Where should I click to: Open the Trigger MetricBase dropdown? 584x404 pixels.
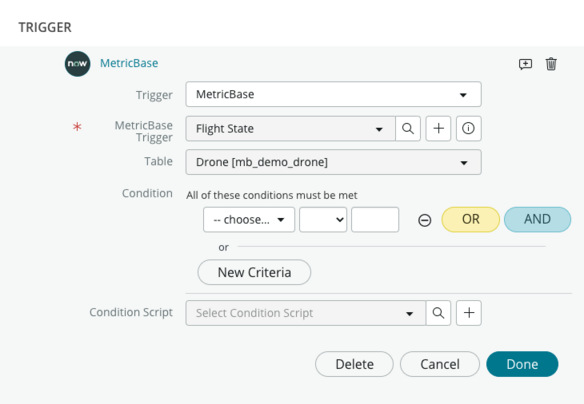tap(333, 94)
